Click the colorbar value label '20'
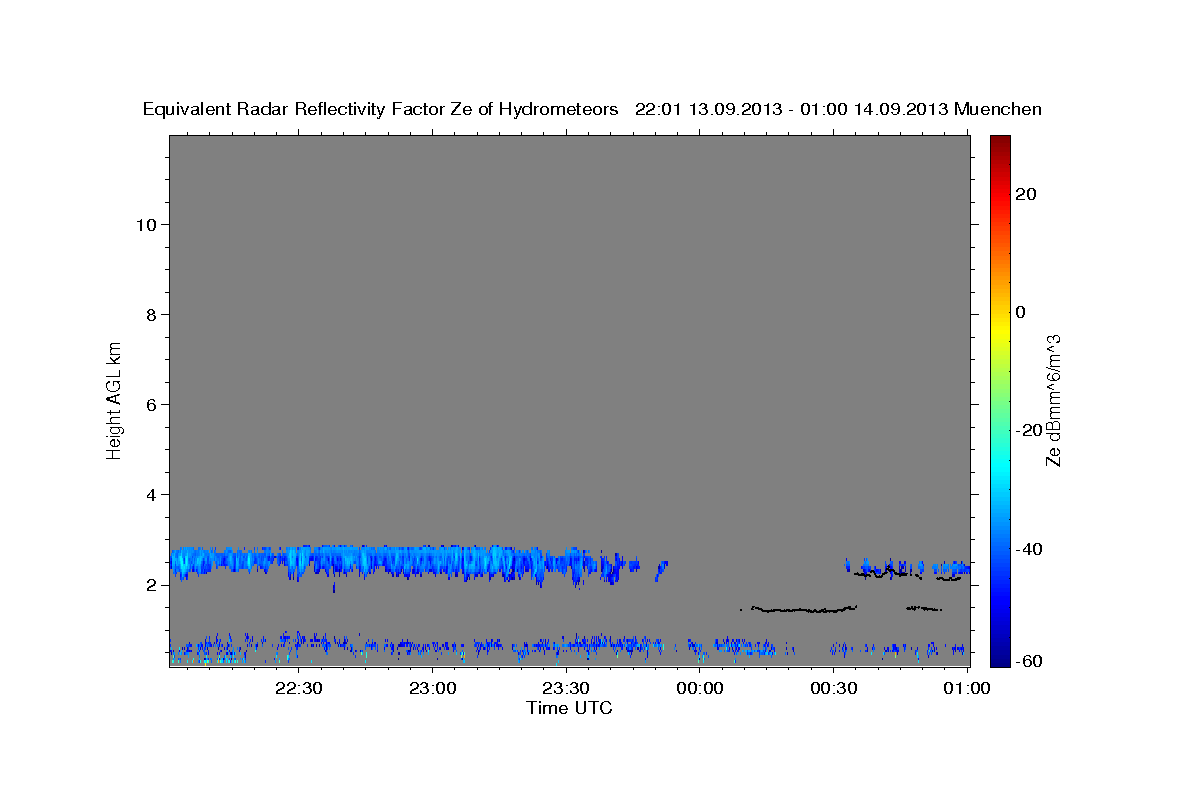This screenshot has width=1200, height=800. [1027, 194]
